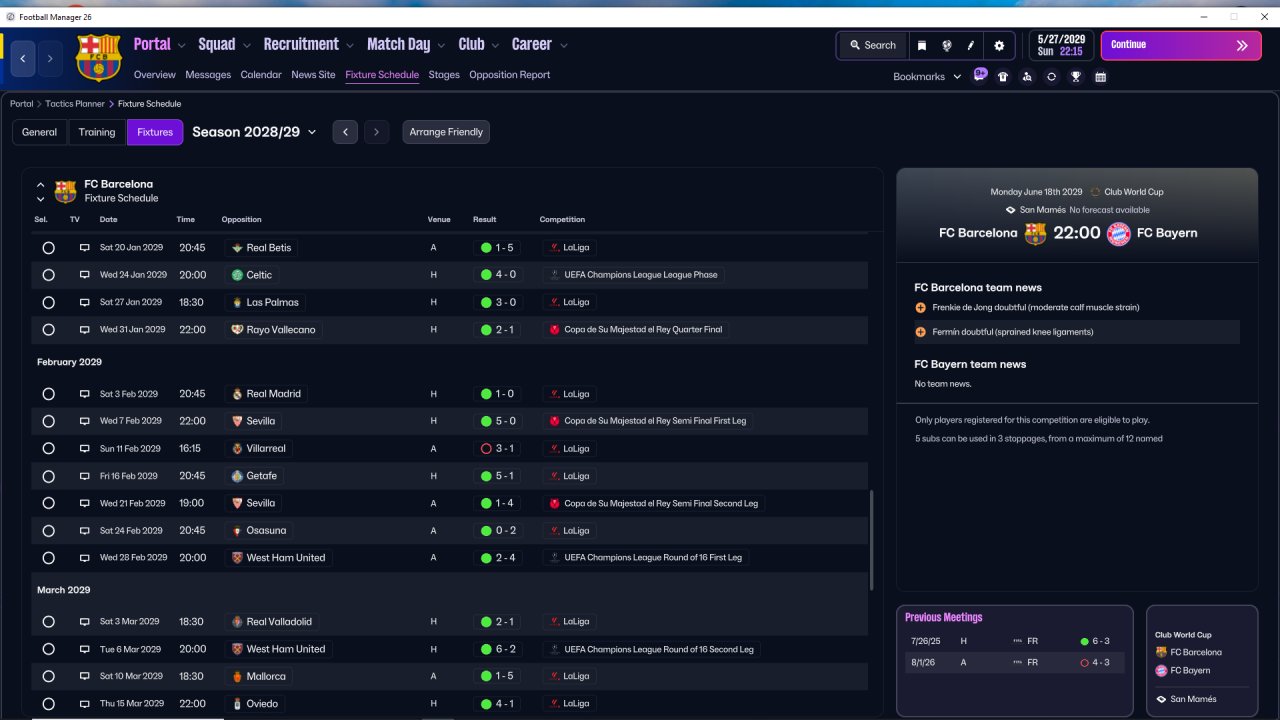The width and height of the screenshot is (1280, 720).
Task: Select the Real Betis fixture radio button
Action: pyautogui.click(x=48, y=248)
